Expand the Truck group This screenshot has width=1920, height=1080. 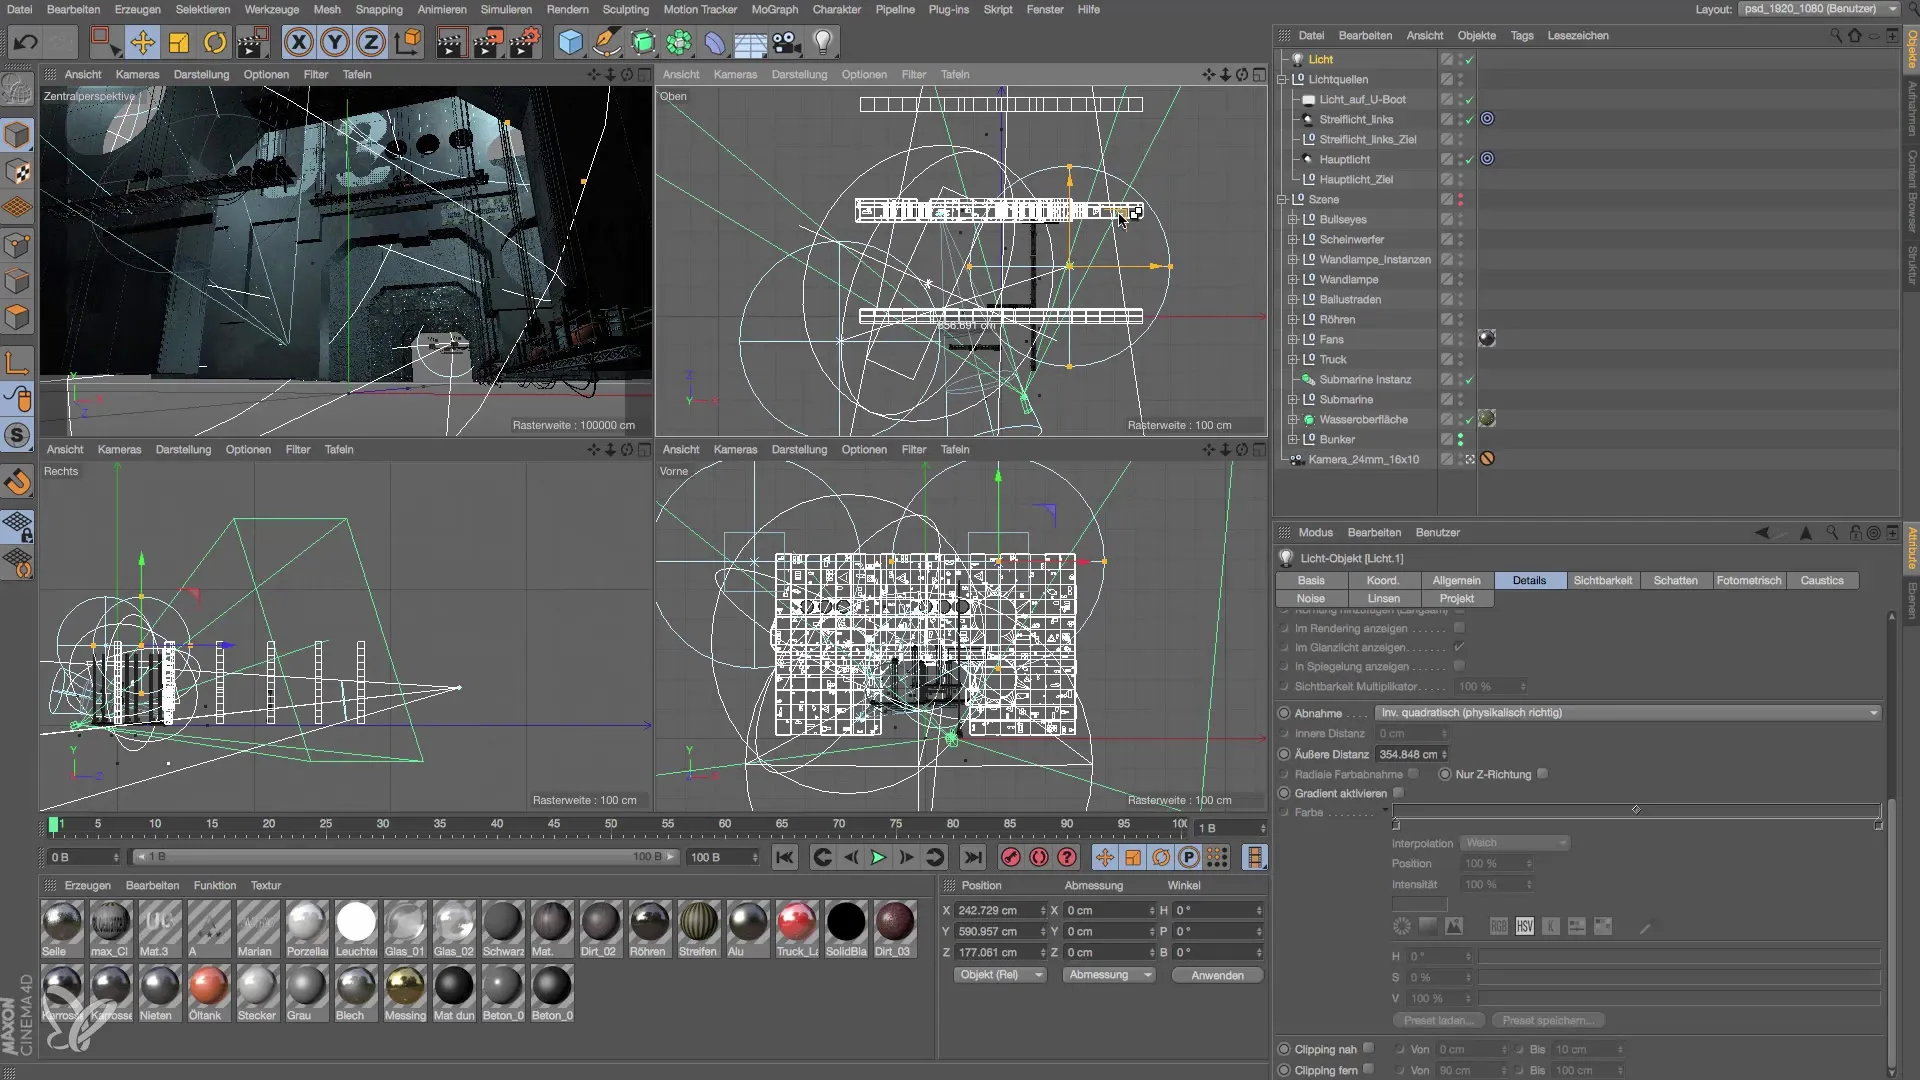pos(1293,359)
